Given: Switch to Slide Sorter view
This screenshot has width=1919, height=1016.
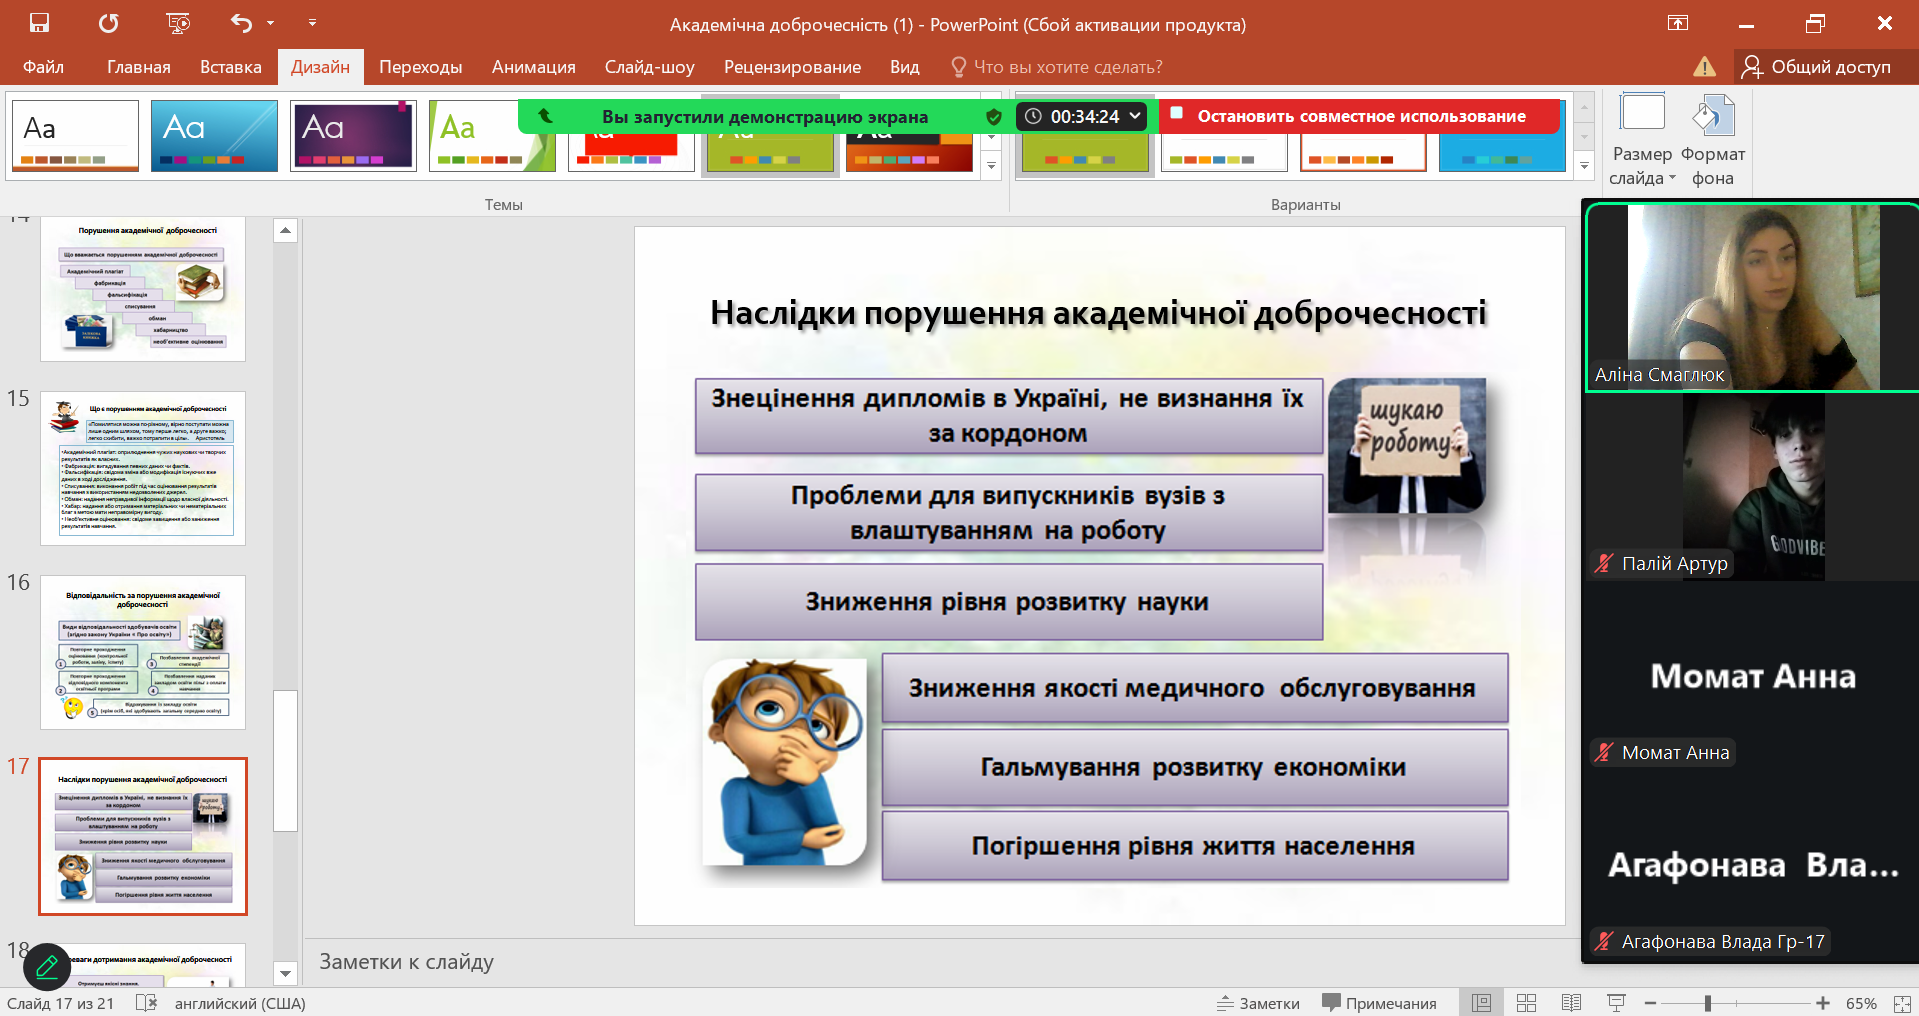Looking at the screenshot, I should pyautogui.click(x=1526, y=1003).
